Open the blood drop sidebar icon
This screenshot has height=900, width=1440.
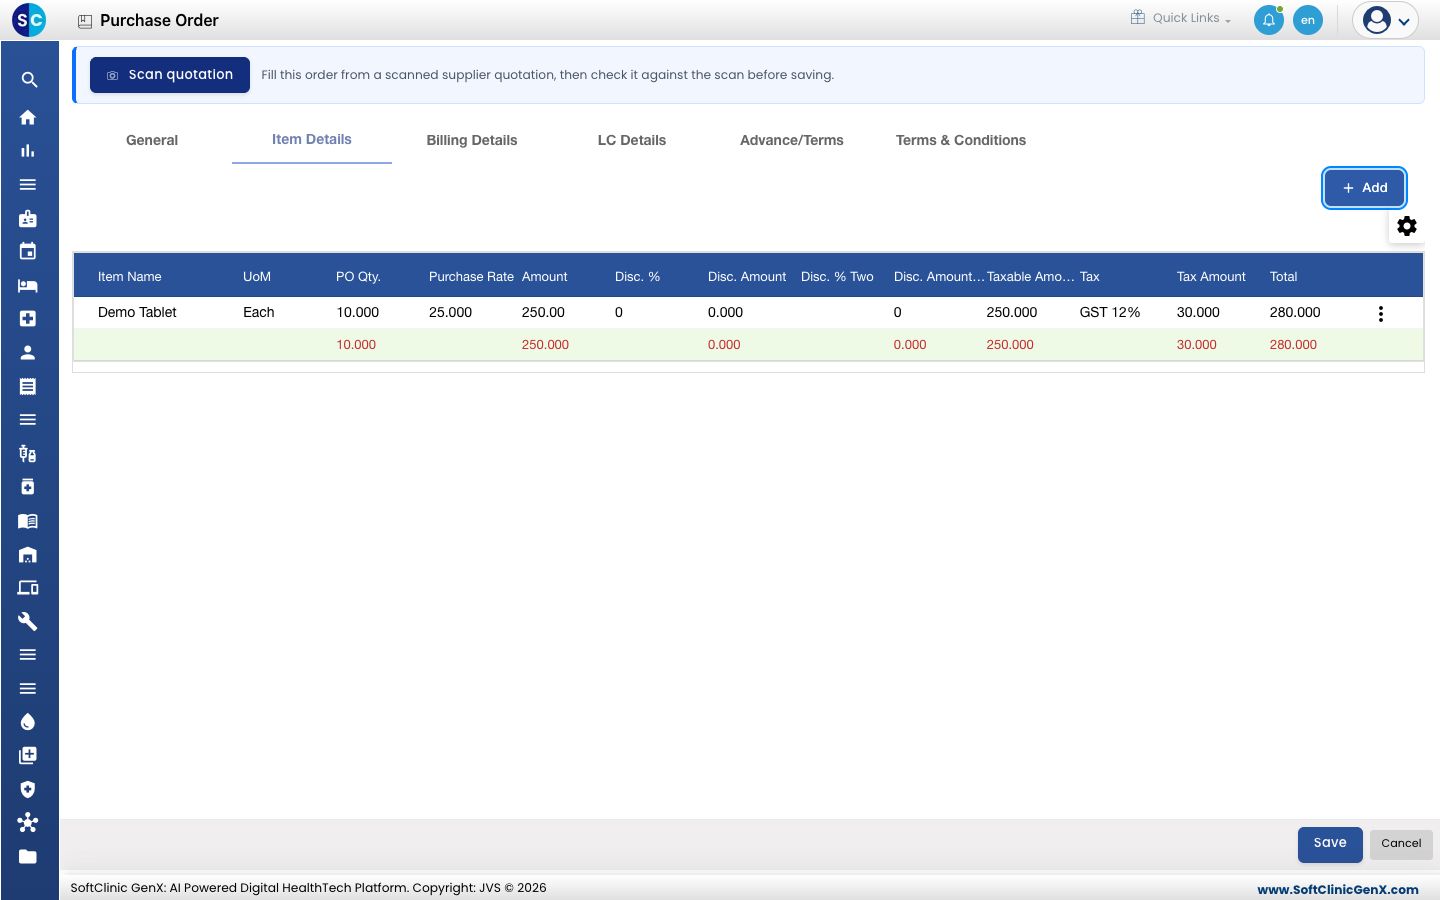[x=28, y=722]
